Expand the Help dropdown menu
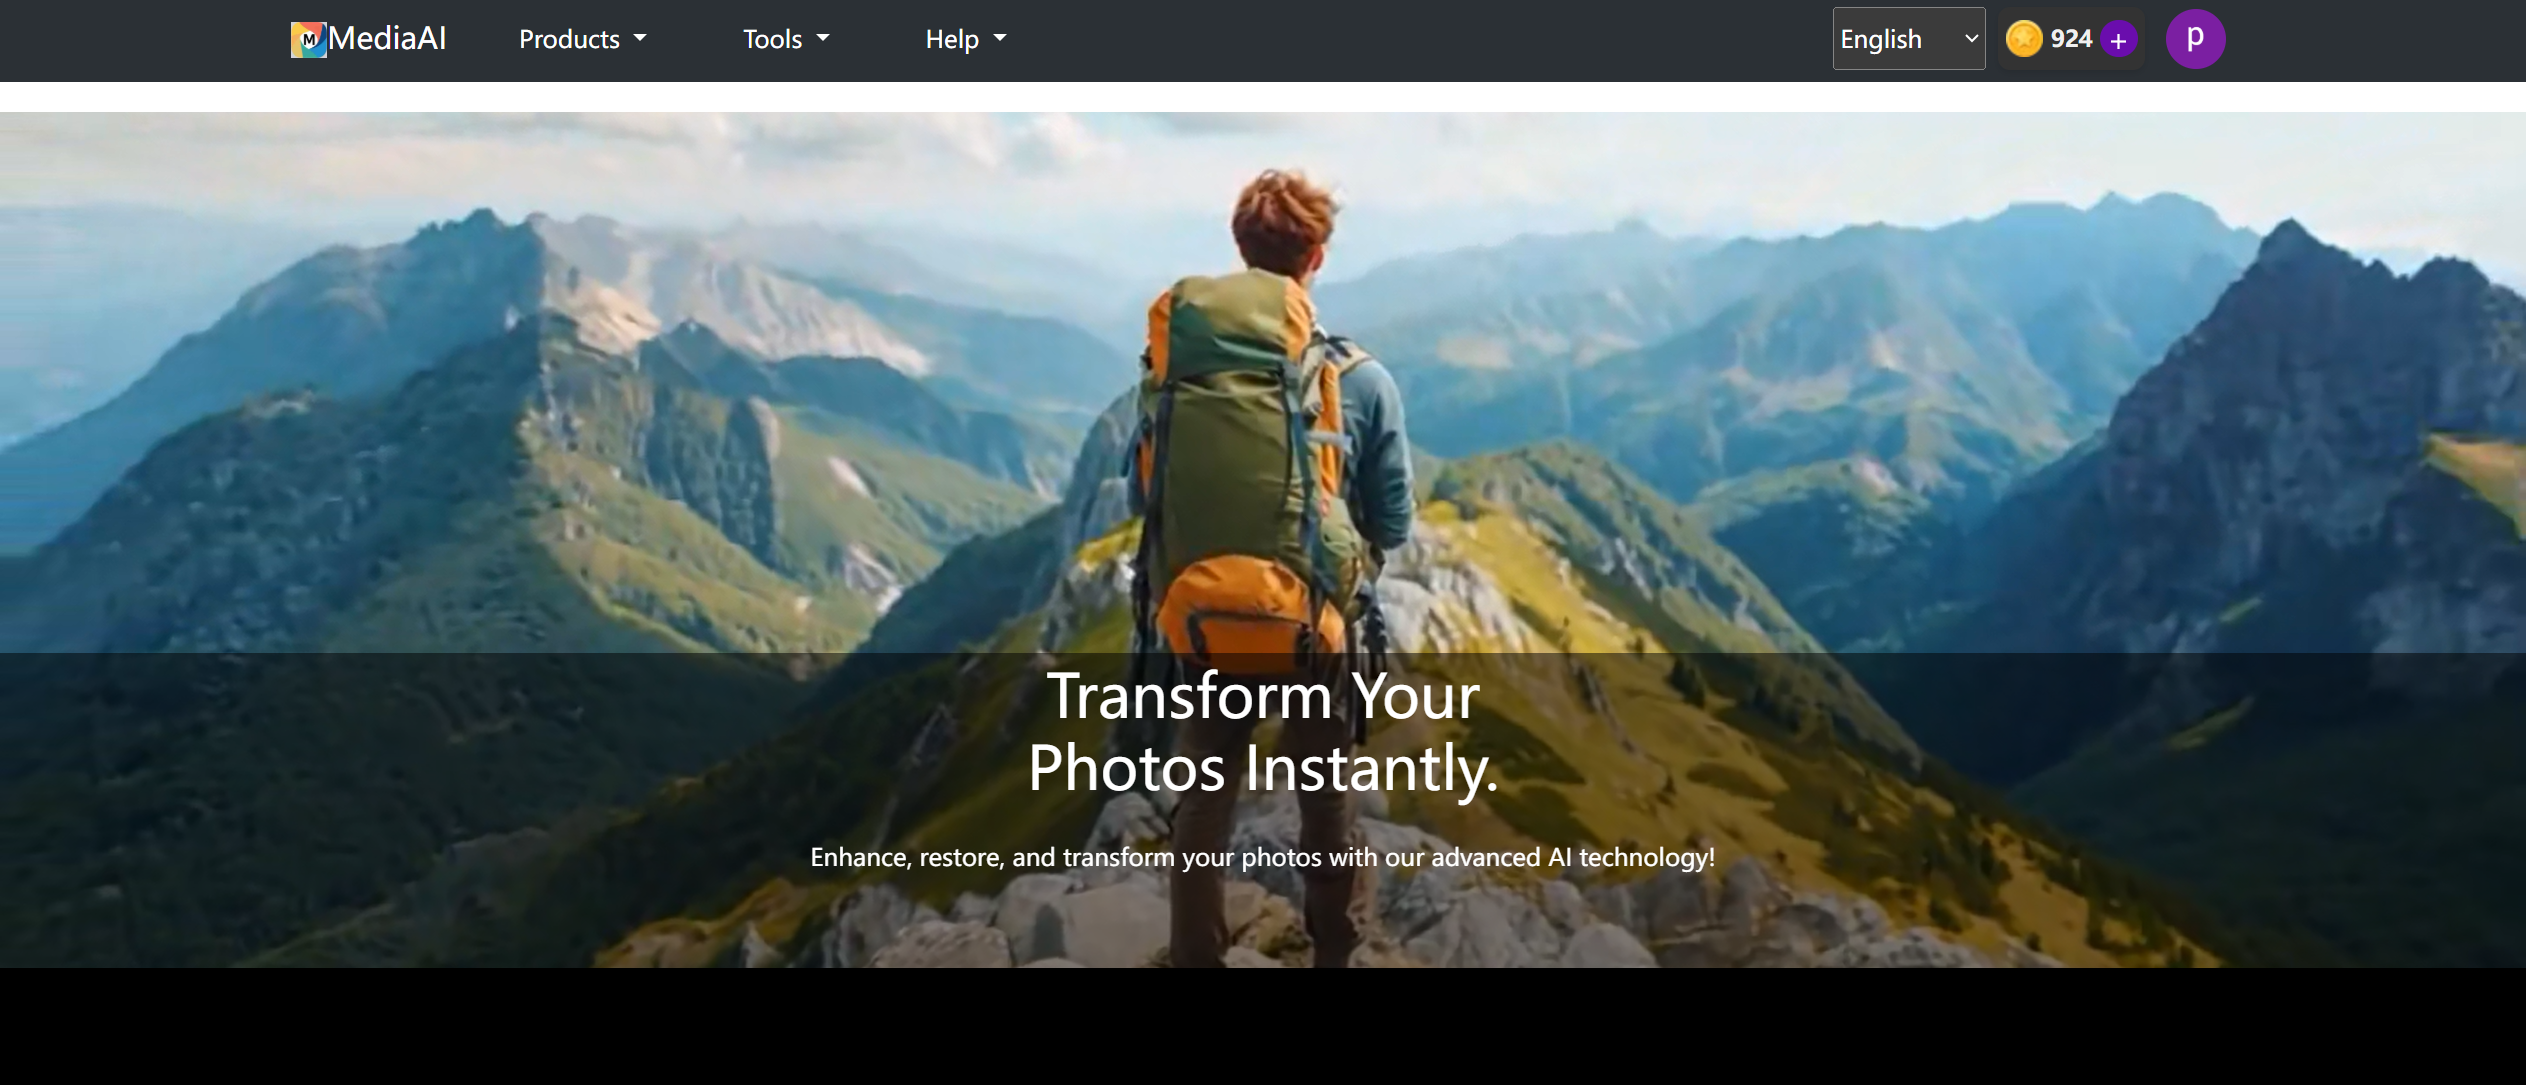The image size is (2526, 1085). click(x=965, y=39)
